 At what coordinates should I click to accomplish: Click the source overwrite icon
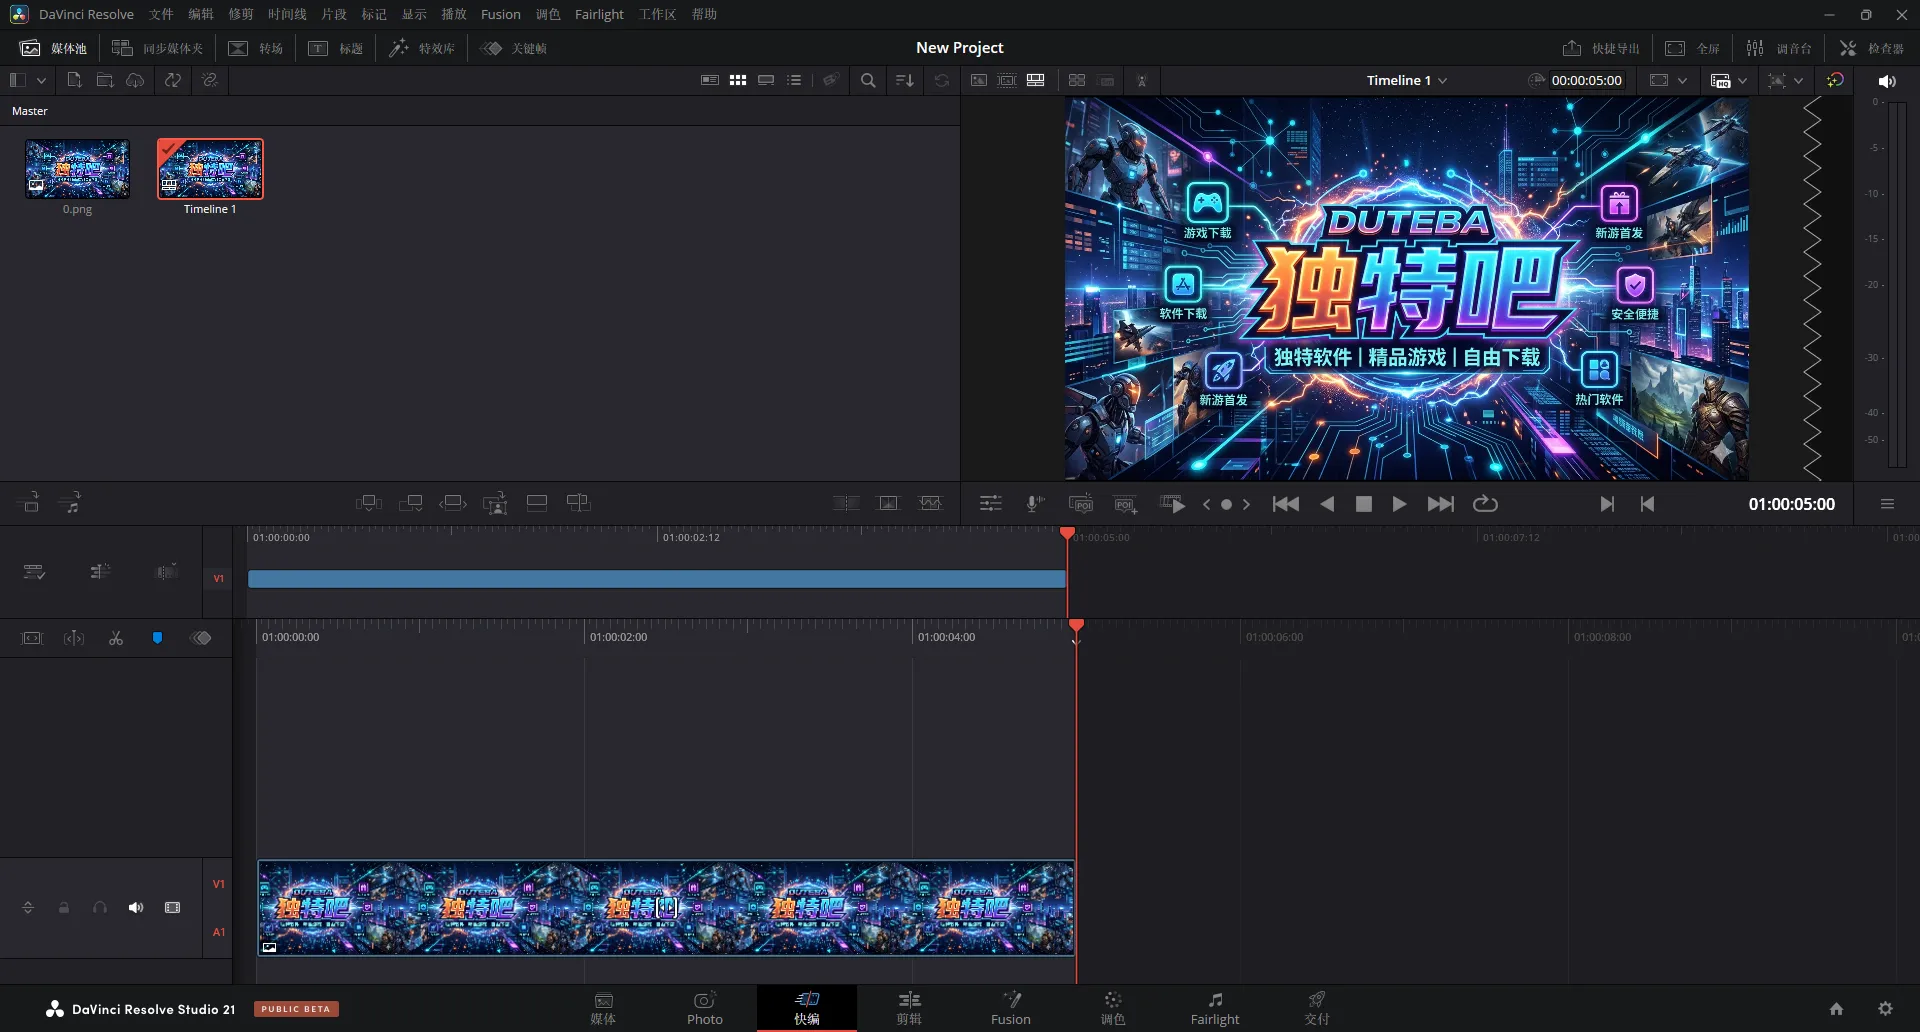click(579, 503)
